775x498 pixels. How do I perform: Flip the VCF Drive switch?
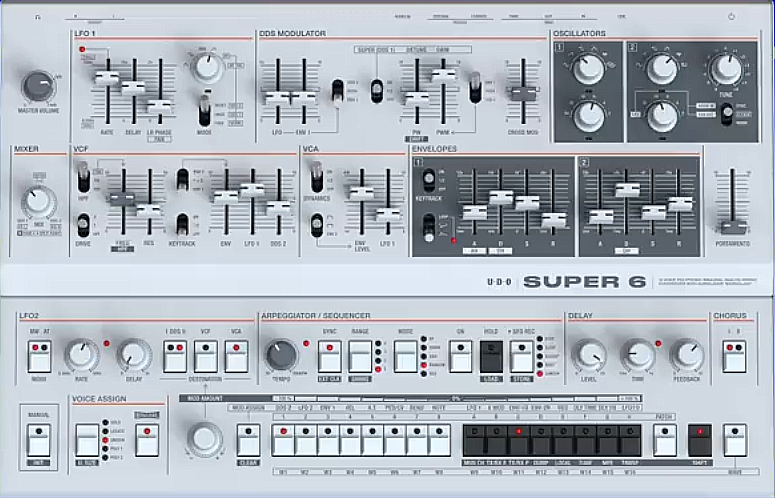[84, 225]
